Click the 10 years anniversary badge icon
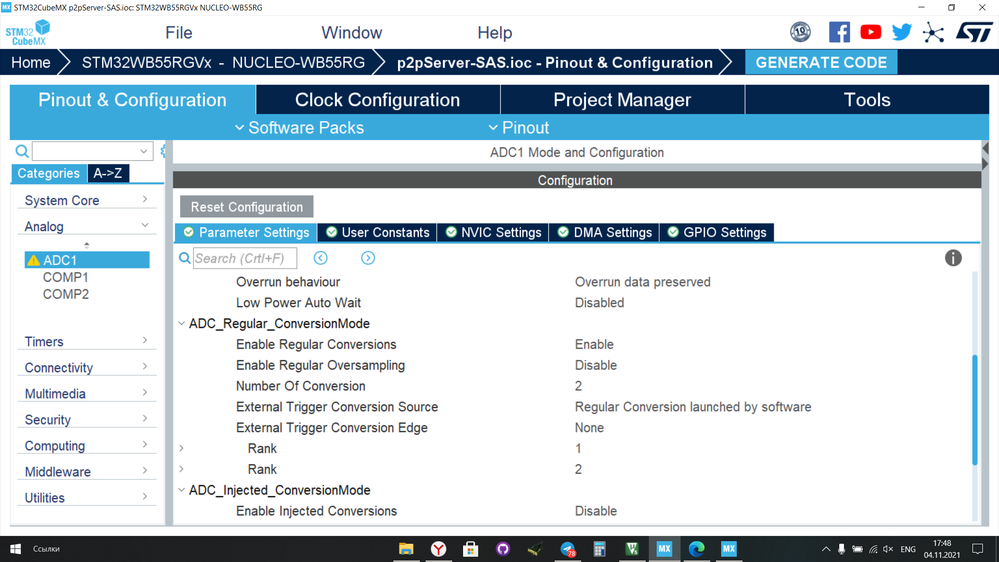Screen dimensions: 999x562 tap(800, 32)
